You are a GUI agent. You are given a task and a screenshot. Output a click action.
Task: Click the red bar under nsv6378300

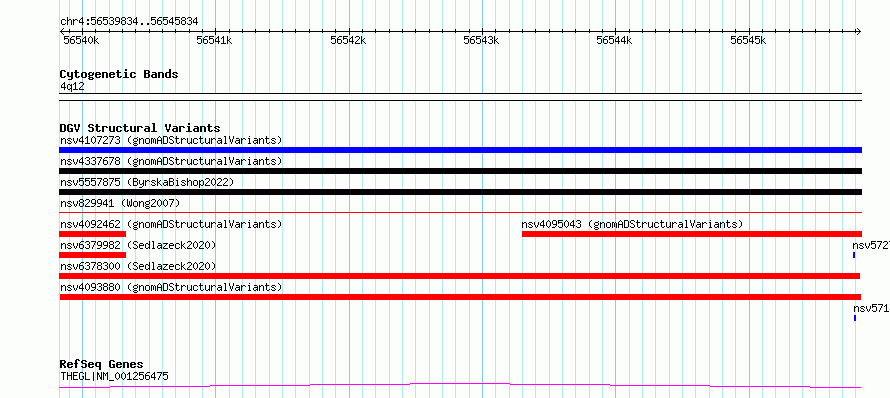(x=460, y=276)
